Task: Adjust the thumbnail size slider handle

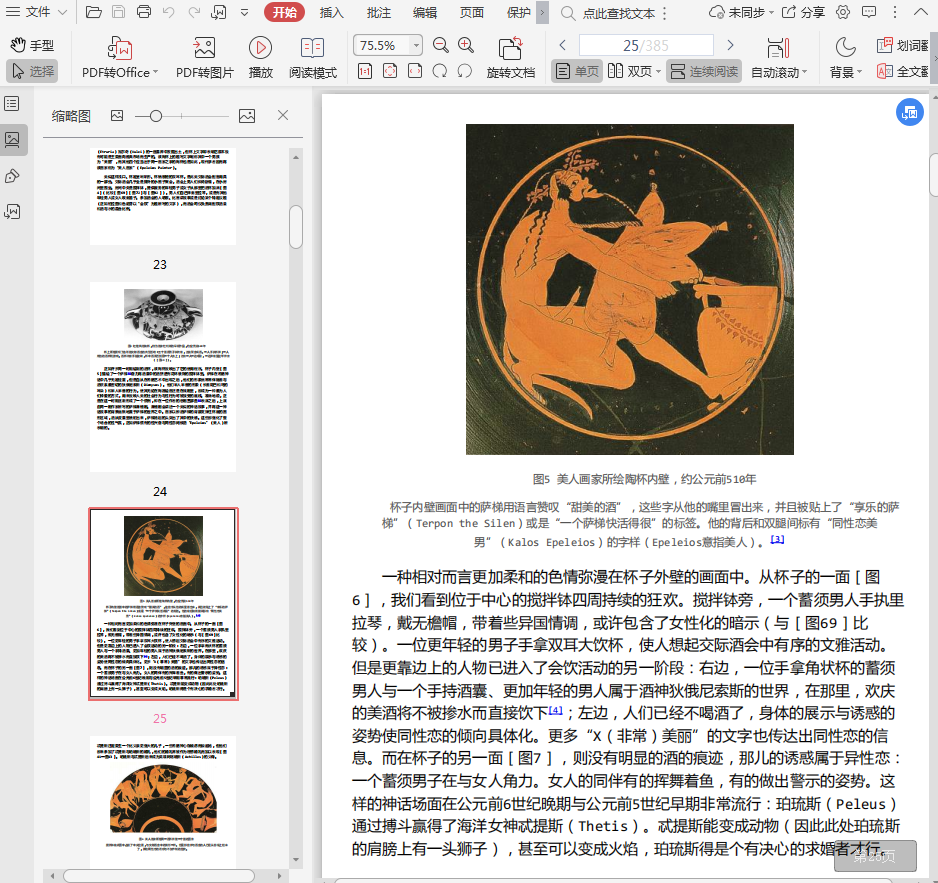Action: pyautogui.click(x=156, y=116)
